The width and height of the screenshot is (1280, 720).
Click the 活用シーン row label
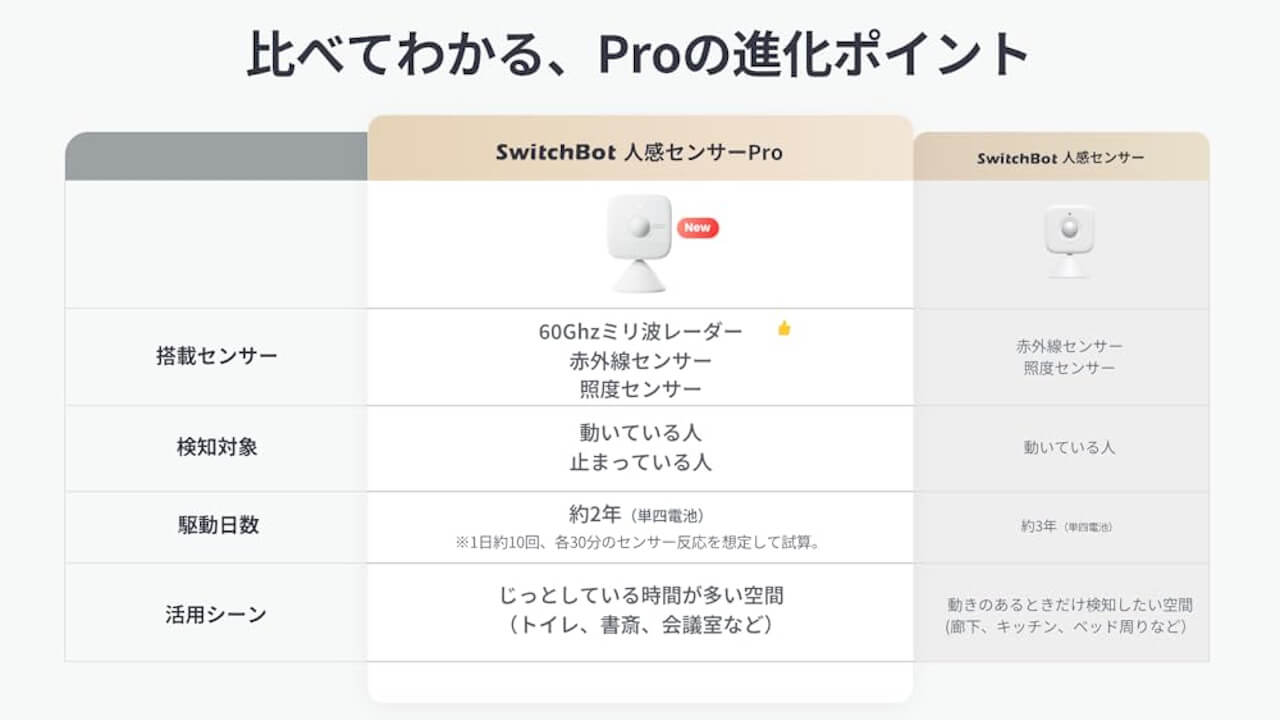click(216, 614)
